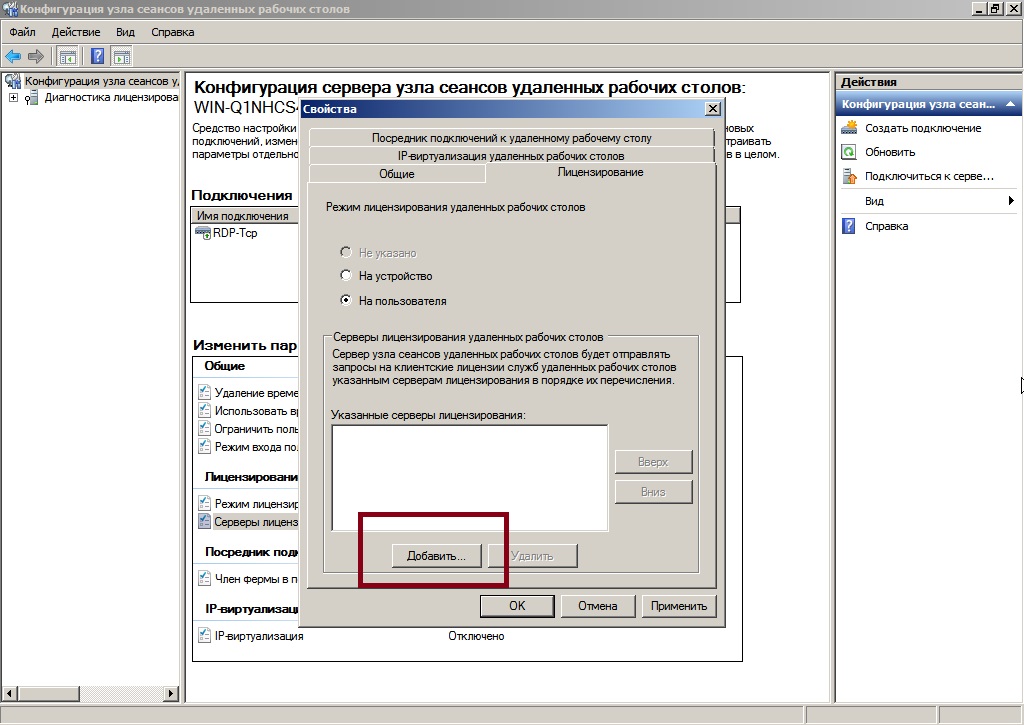Select the RDP-Tcp connection icon

click(x=203, y=233)
